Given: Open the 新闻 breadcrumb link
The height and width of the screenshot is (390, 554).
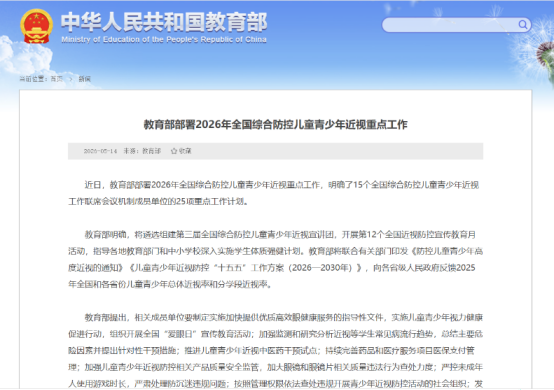Looking at the screenshot, I should [x=84, y=79].
